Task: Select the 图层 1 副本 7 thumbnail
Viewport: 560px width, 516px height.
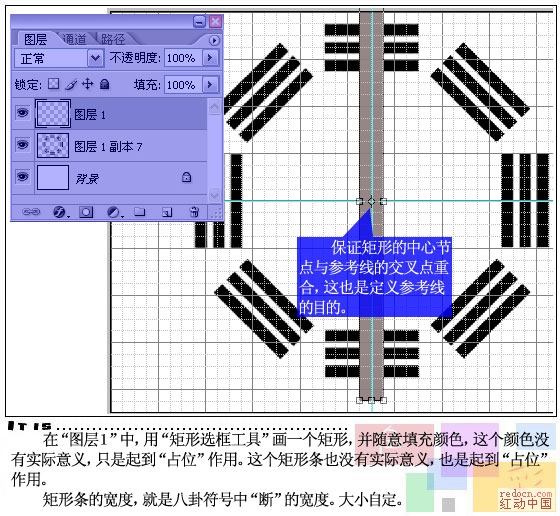Action: tap(53, 145)
